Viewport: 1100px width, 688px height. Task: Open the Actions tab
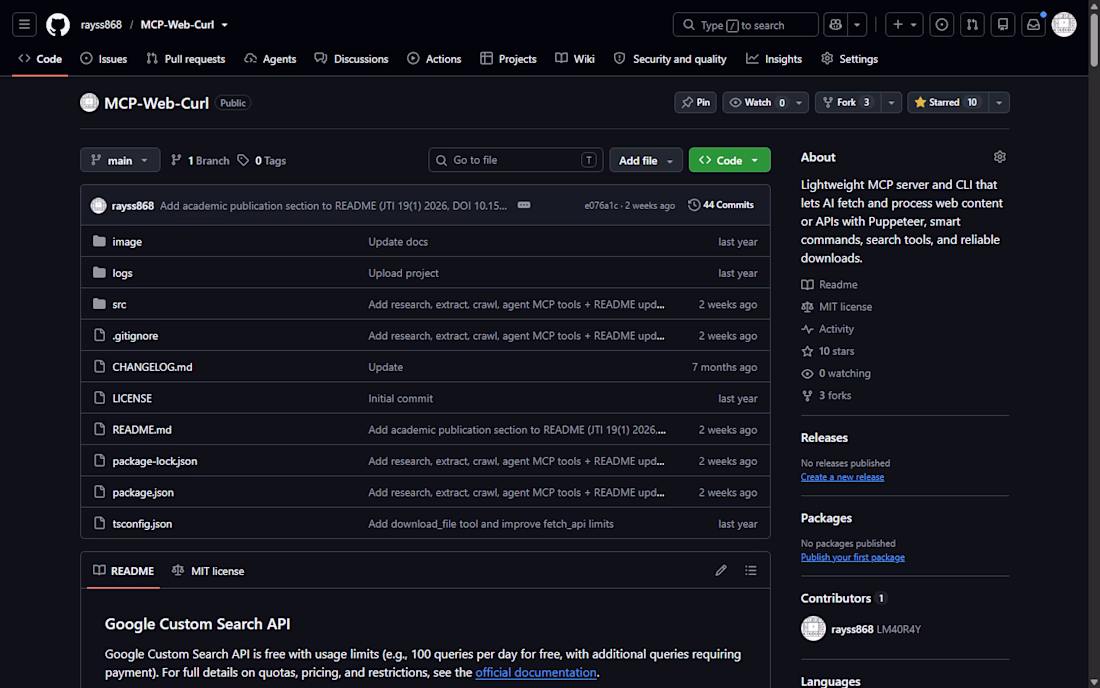point(434,59)
